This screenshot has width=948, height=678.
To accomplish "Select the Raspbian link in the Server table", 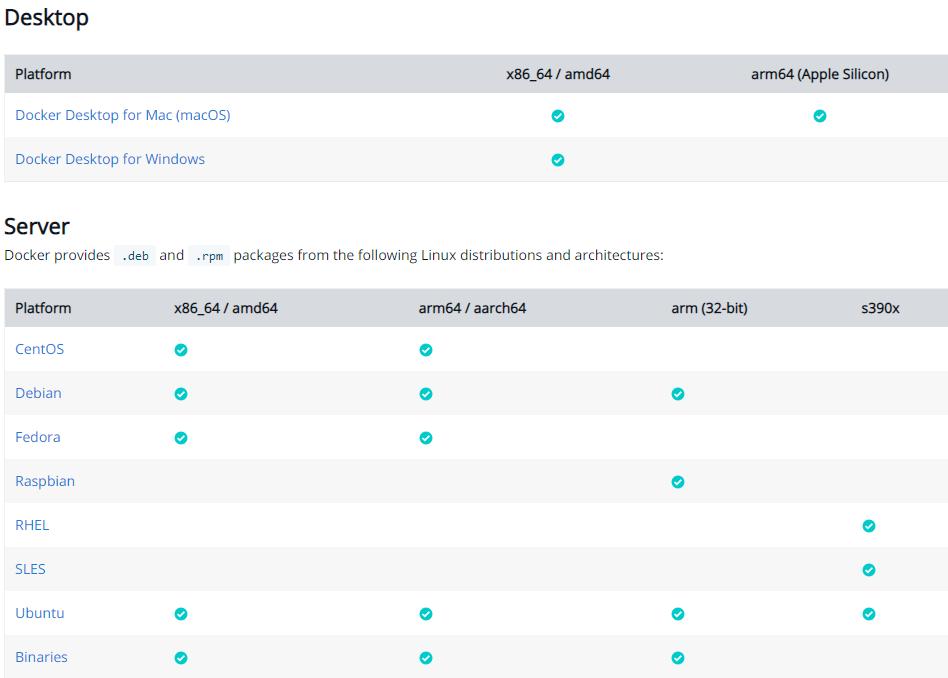I will tap(47, 481).
